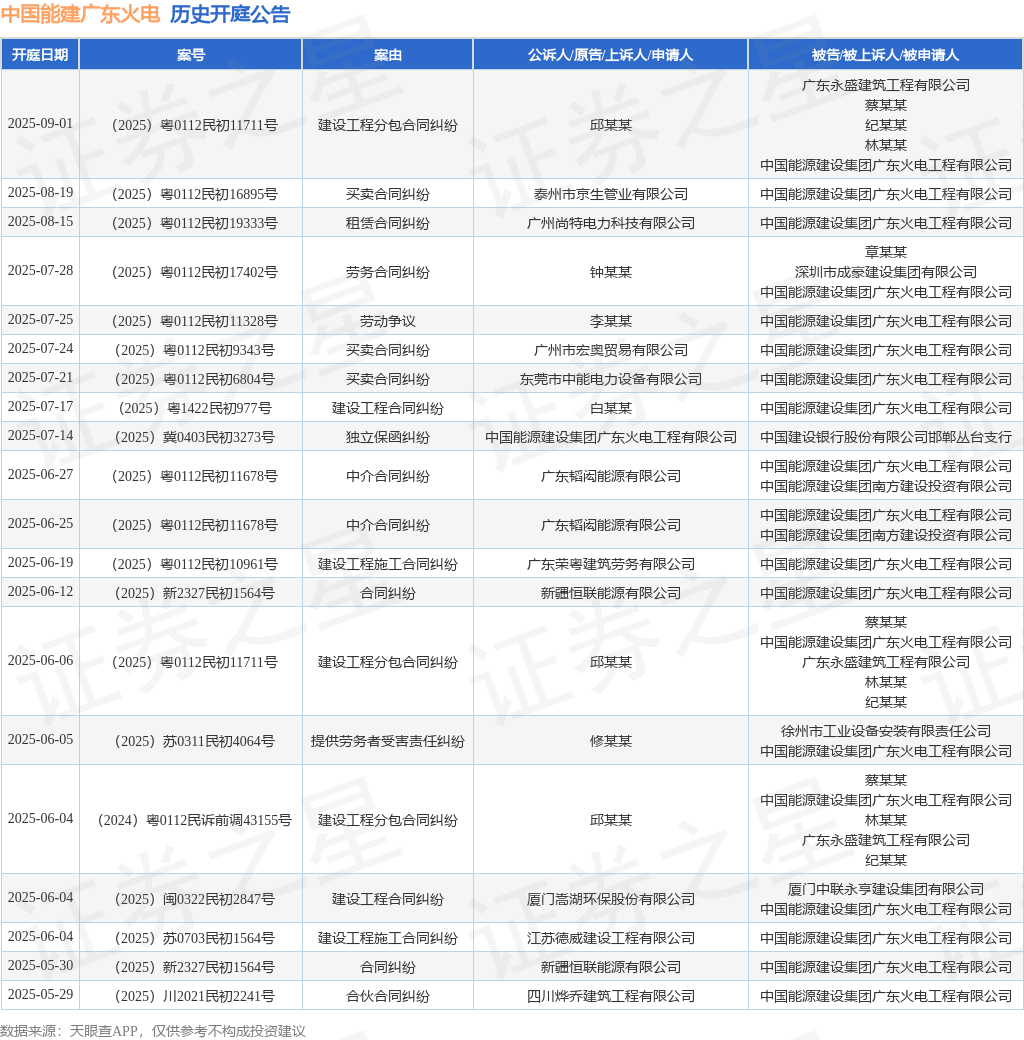
Task: Click the 被告/被上诉人/被申请人 column header
Action: click(x=885, y=54)
